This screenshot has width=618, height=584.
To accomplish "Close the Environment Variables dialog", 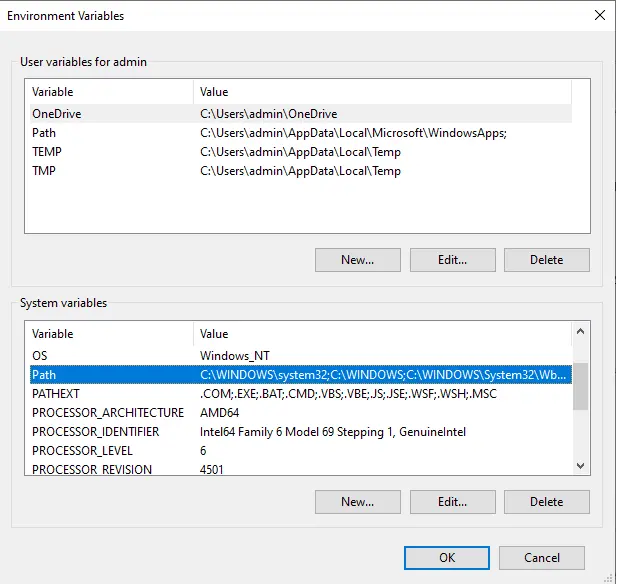I will point(599,16).
